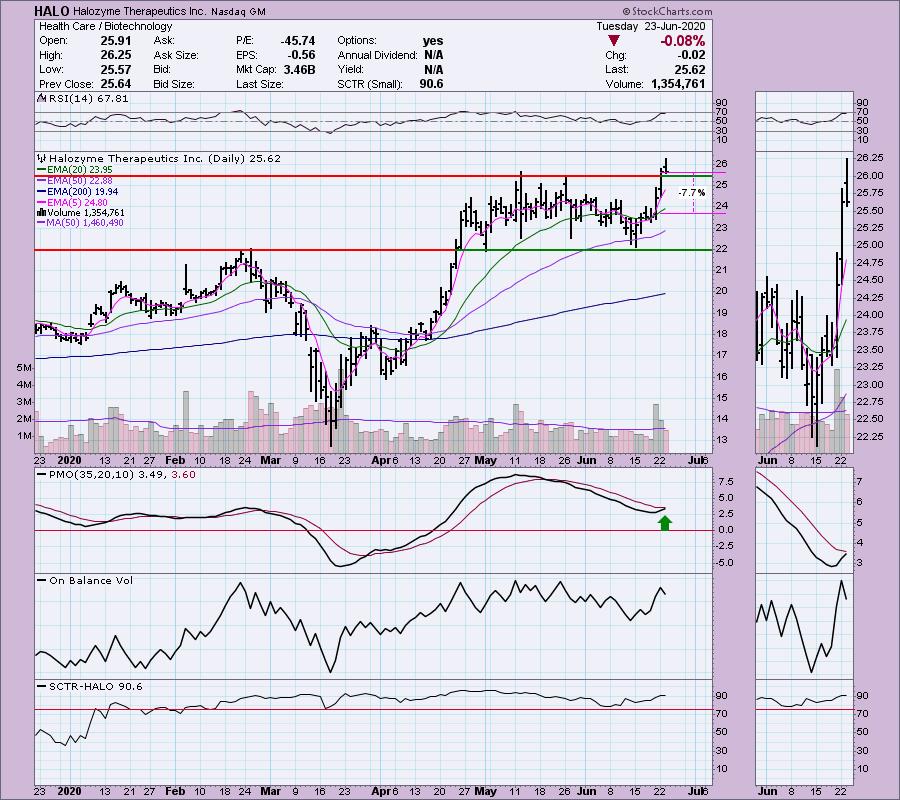The height and width of the screenshot is (800, 900).
Task: Click the Ask Size label
Action: (x=176, y=55)
